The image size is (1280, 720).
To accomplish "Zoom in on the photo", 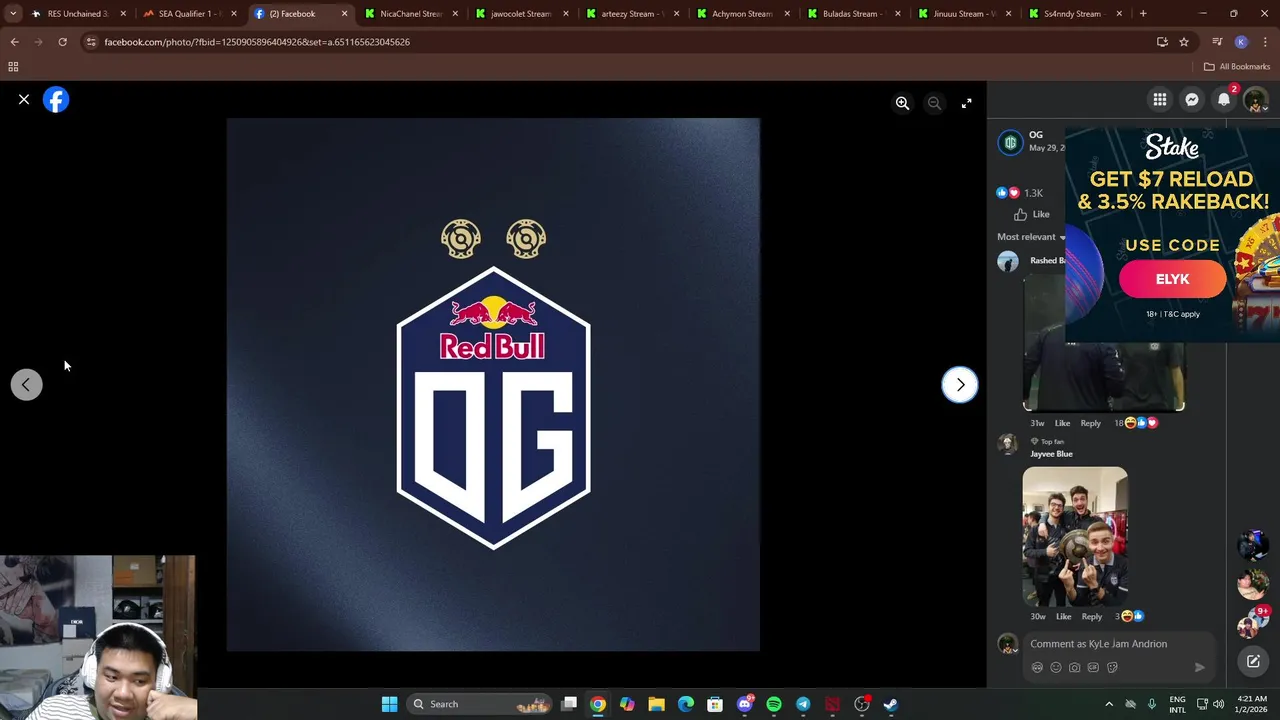I will 902,103.
